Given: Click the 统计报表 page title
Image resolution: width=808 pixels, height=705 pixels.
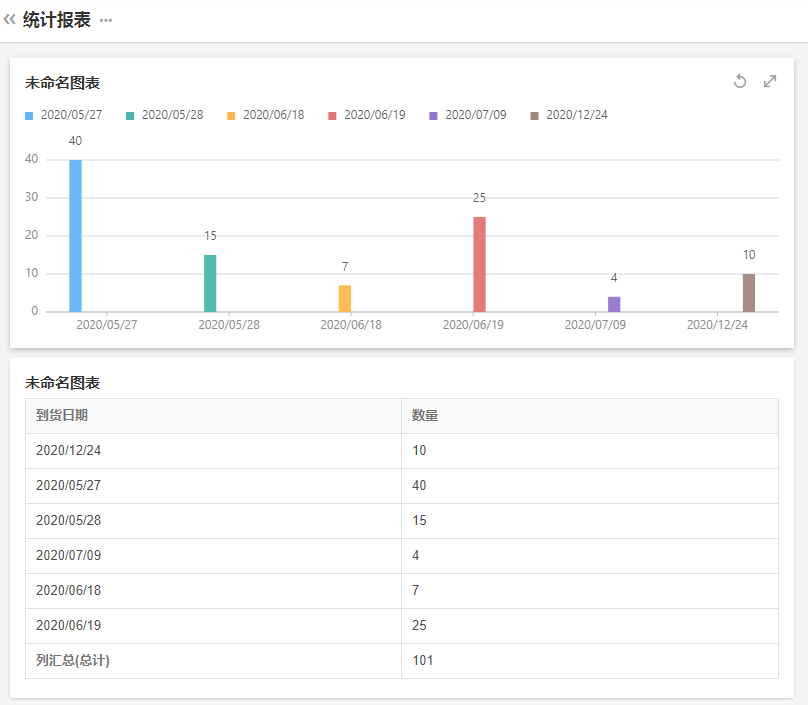Looking at the screenshot, I should point(57,20).
